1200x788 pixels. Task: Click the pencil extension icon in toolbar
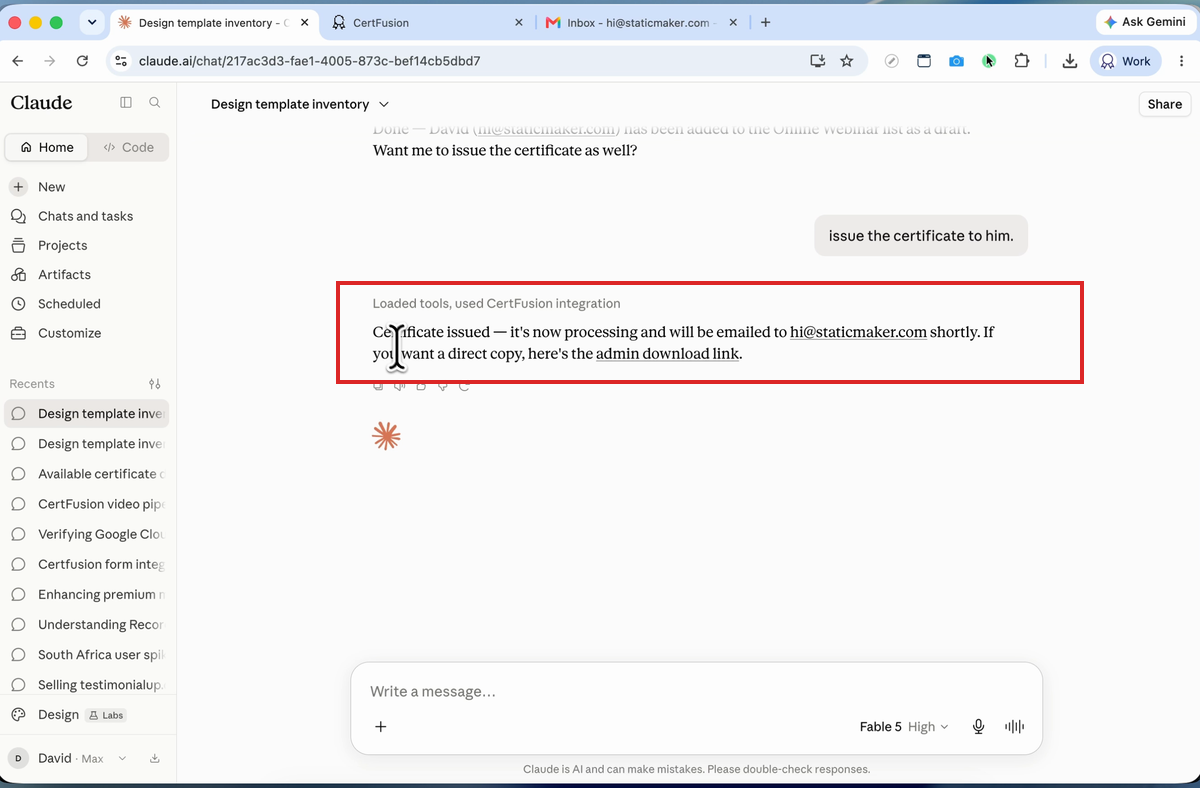coord(892,61)
